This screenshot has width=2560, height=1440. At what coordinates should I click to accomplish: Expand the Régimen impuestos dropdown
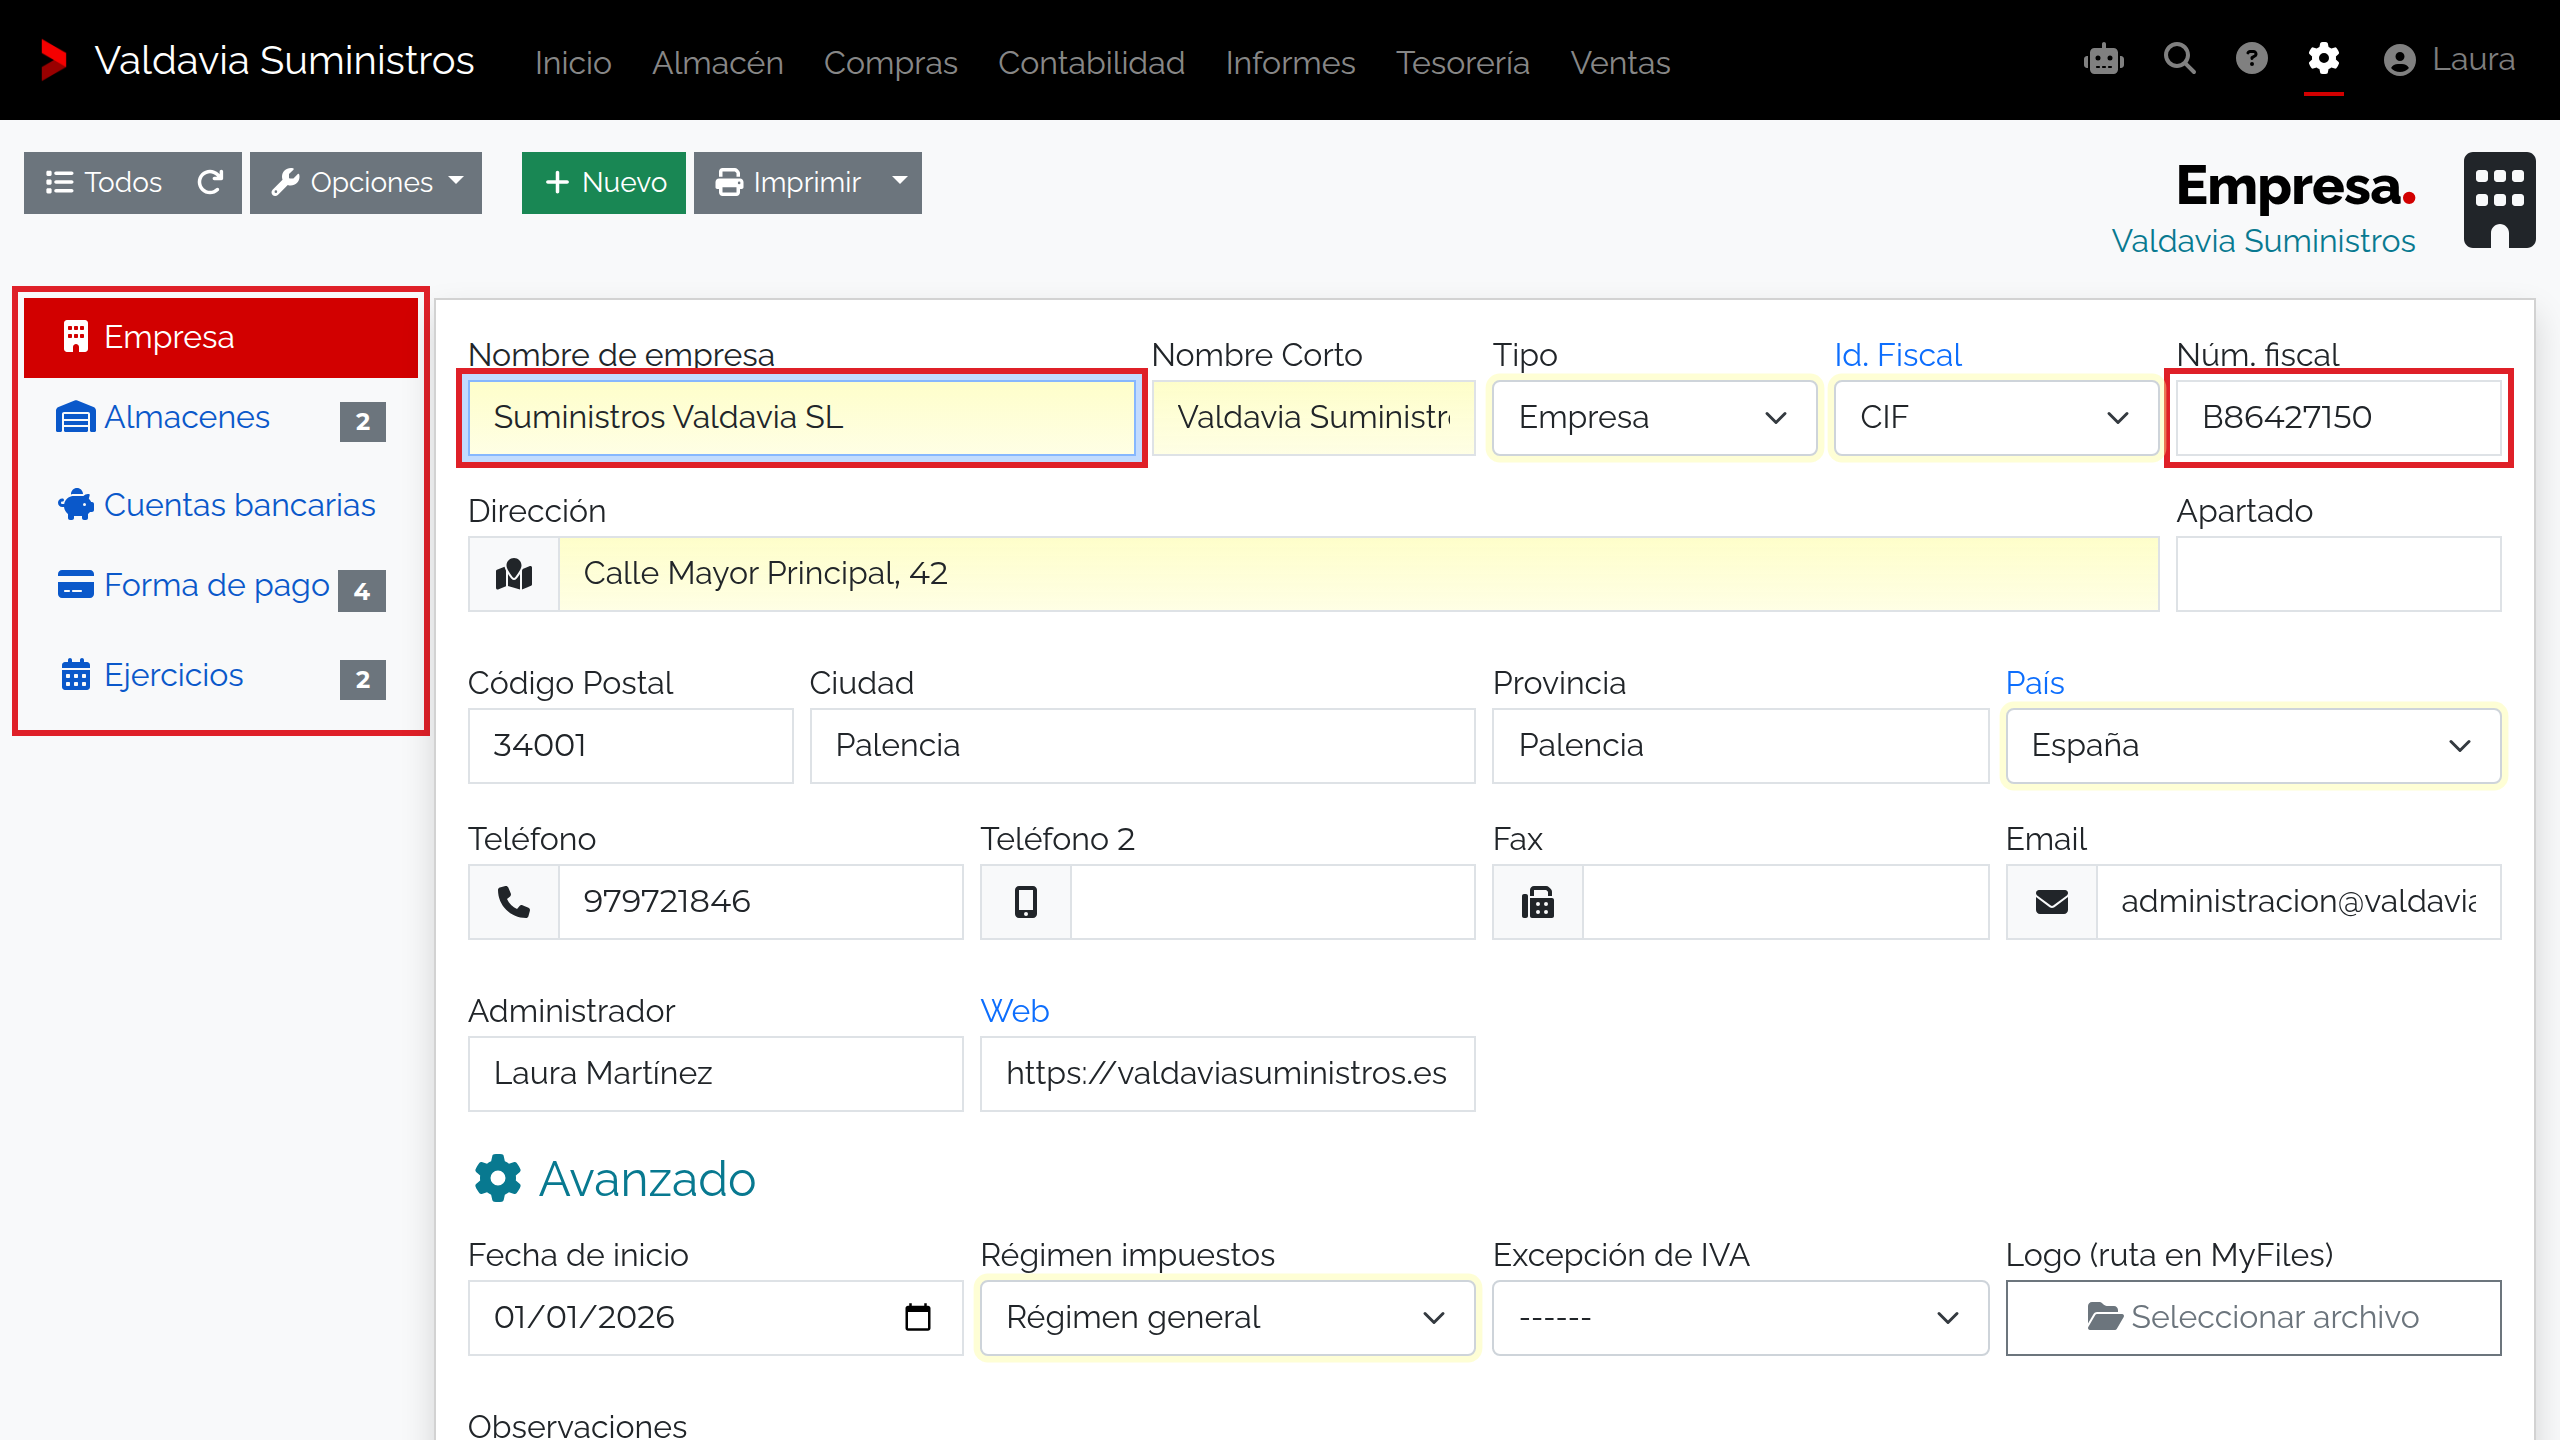1228,1318
